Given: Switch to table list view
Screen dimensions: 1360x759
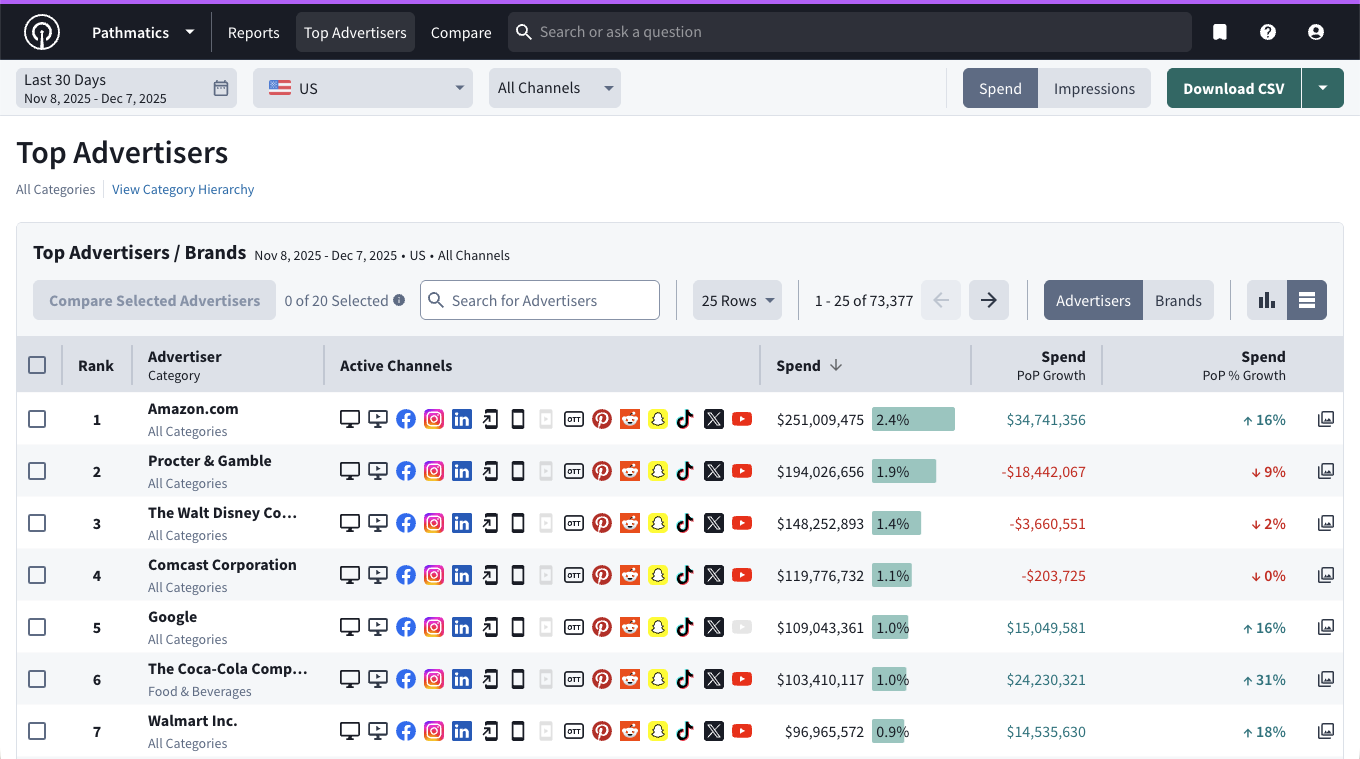Looking at the screenshot, I should coord(1307,300).
